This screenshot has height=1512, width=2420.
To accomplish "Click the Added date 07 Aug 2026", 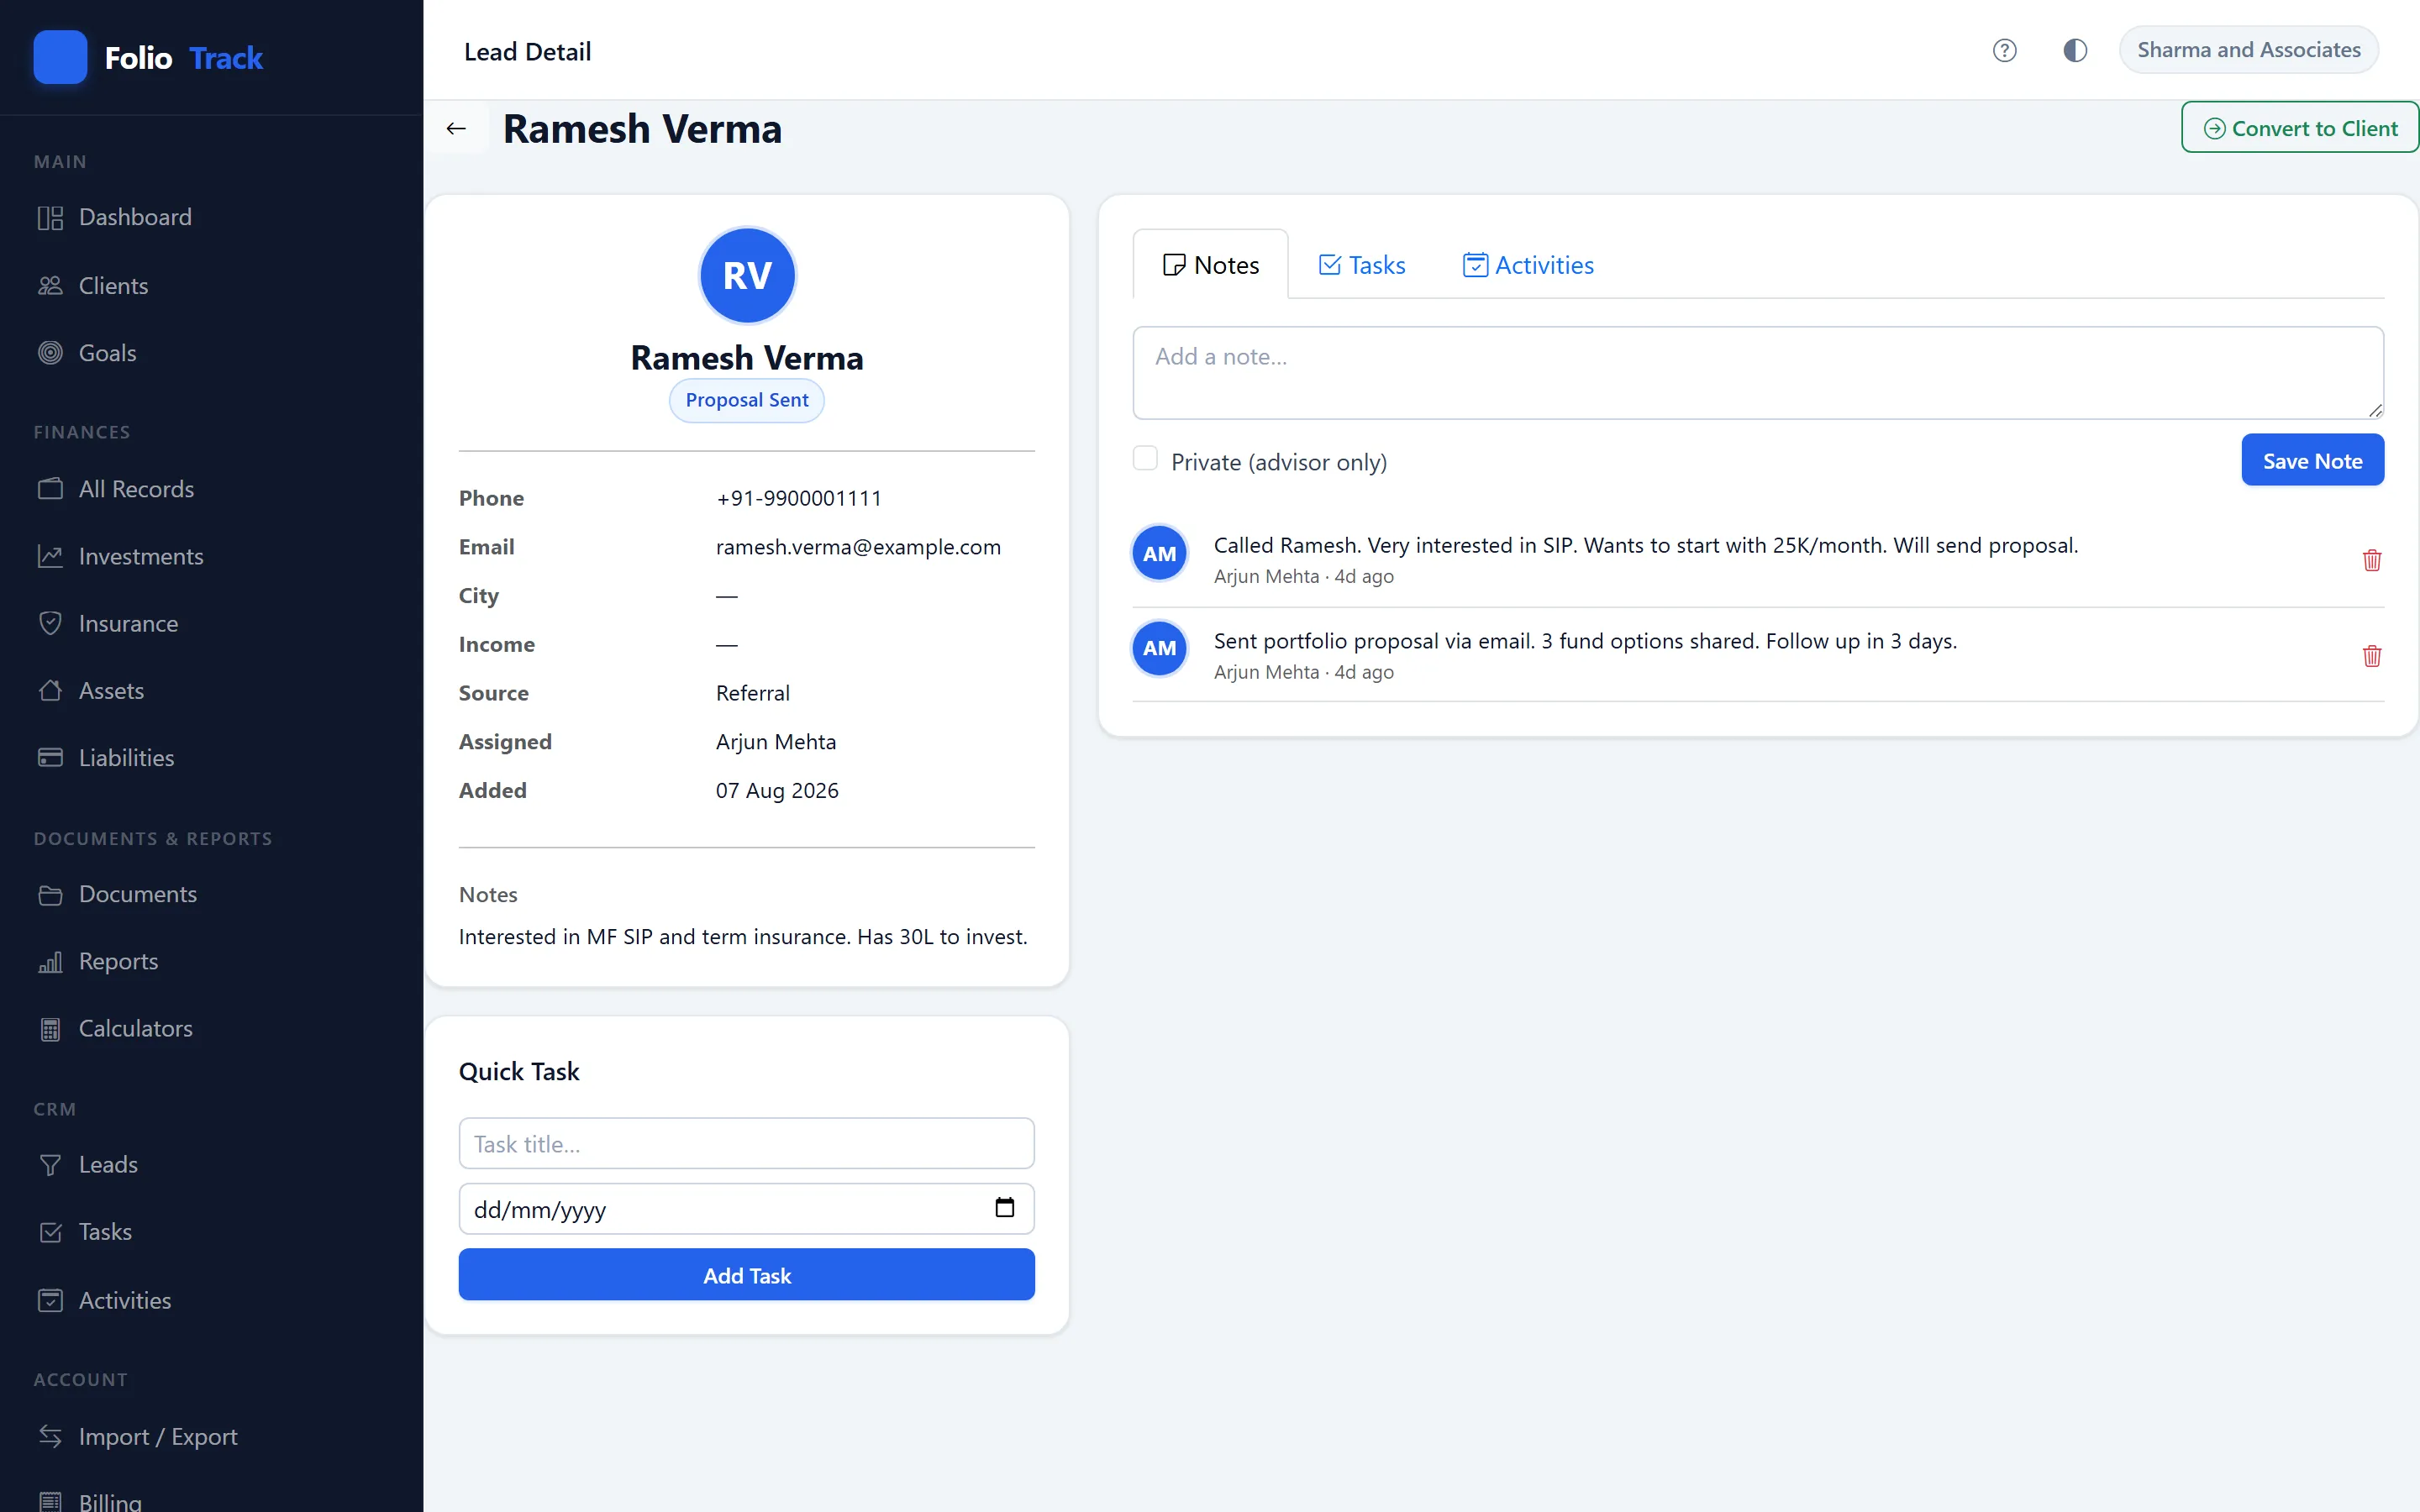I will (777, 790).
